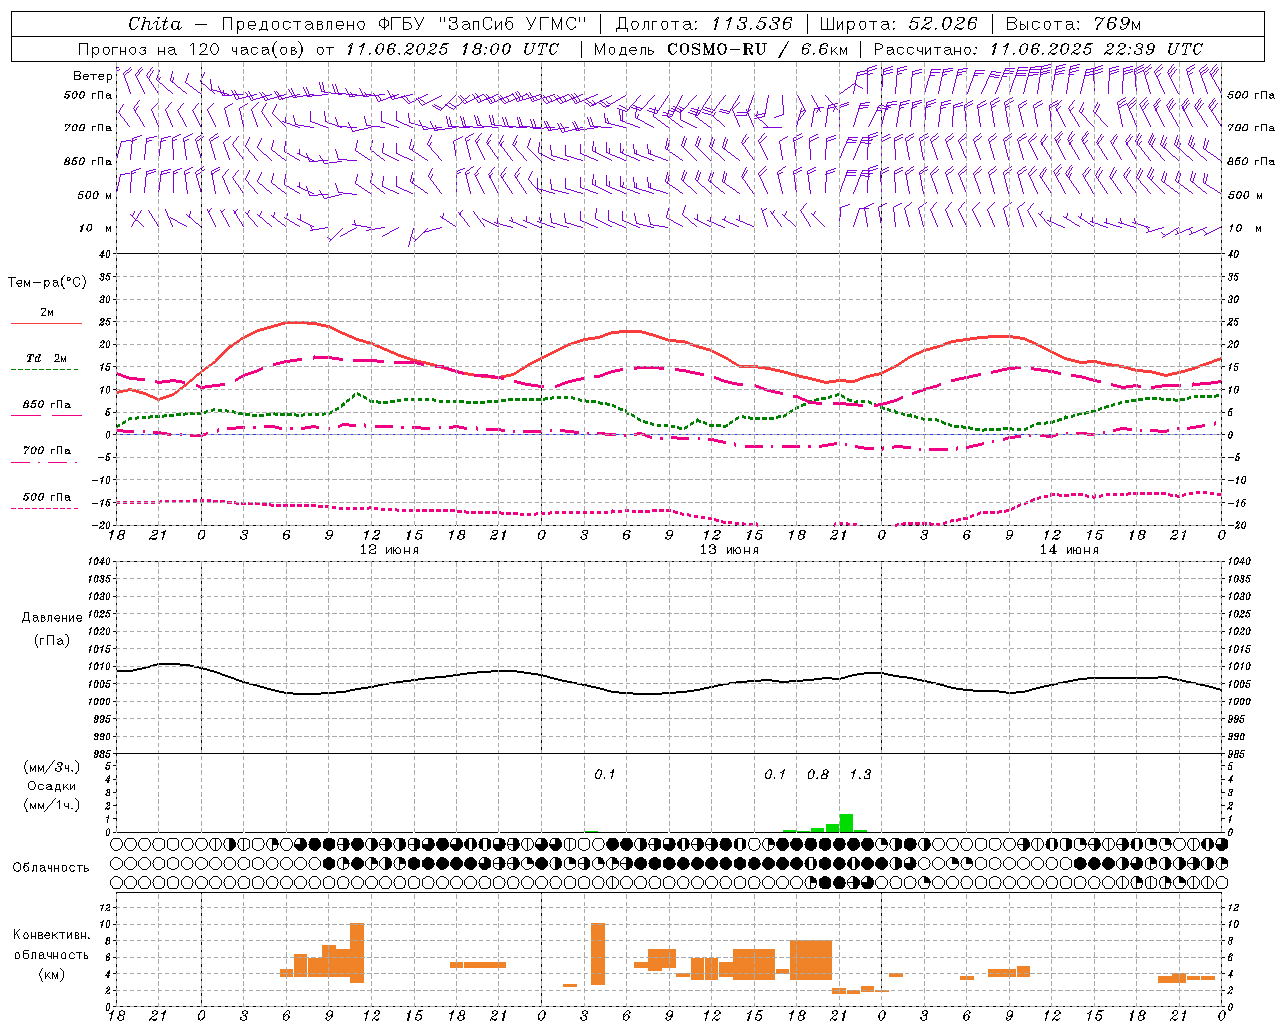Select the "1.3" precipitation amount value
Viewport: 1280px width, 1024px height.
pyautogui.click(x=860, y=774)
